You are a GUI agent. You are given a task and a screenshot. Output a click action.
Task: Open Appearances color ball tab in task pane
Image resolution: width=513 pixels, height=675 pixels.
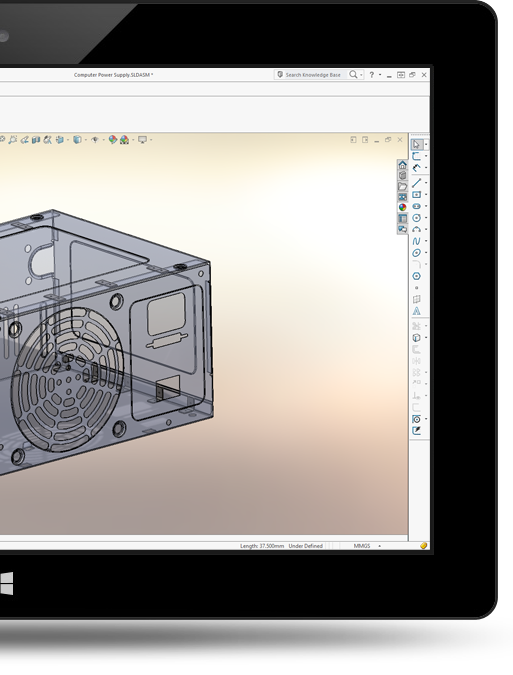(x=402, y=207)
